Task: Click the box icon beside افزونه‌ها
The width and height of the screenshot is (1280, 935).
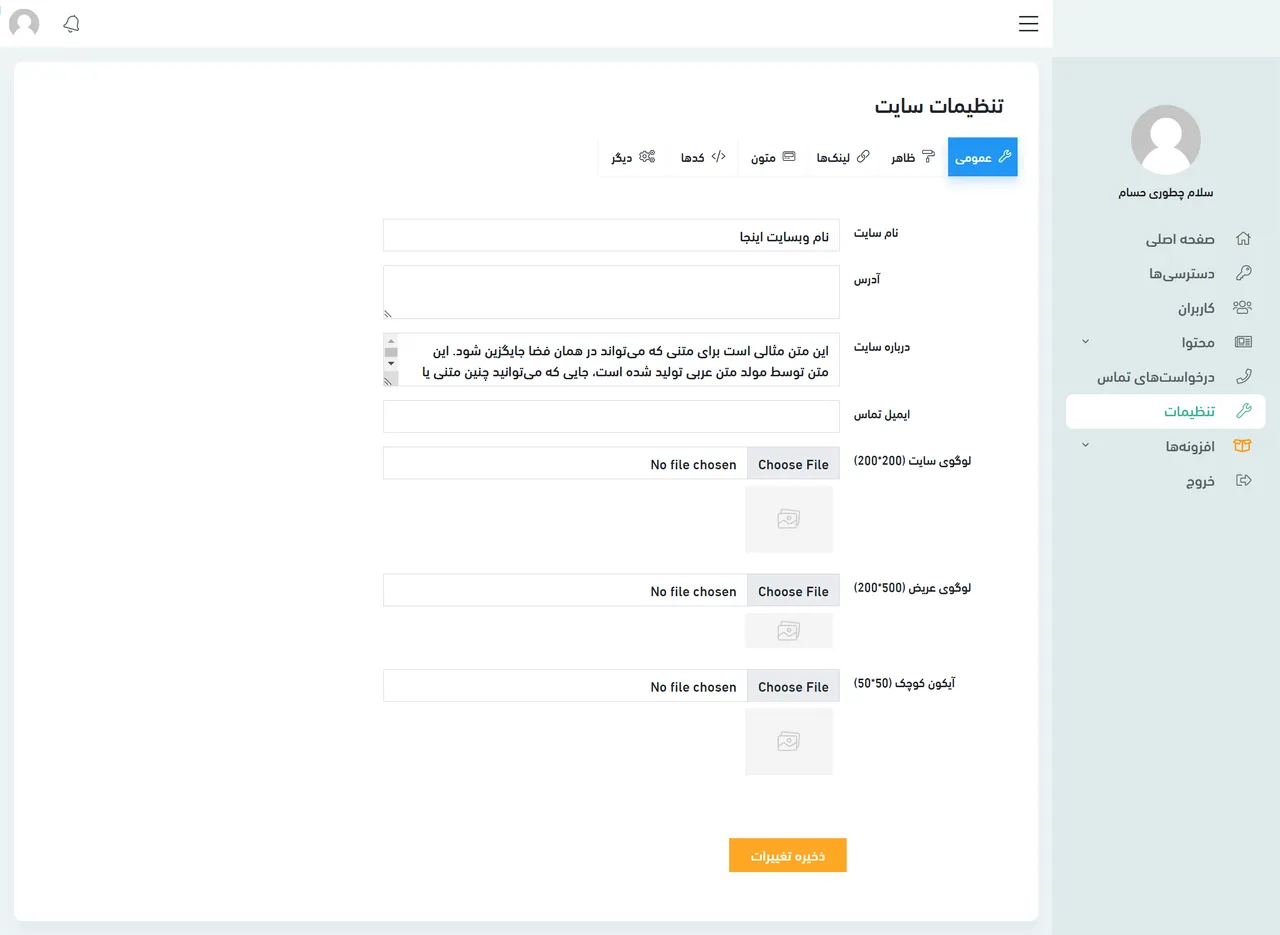Action: [1243, 446]
